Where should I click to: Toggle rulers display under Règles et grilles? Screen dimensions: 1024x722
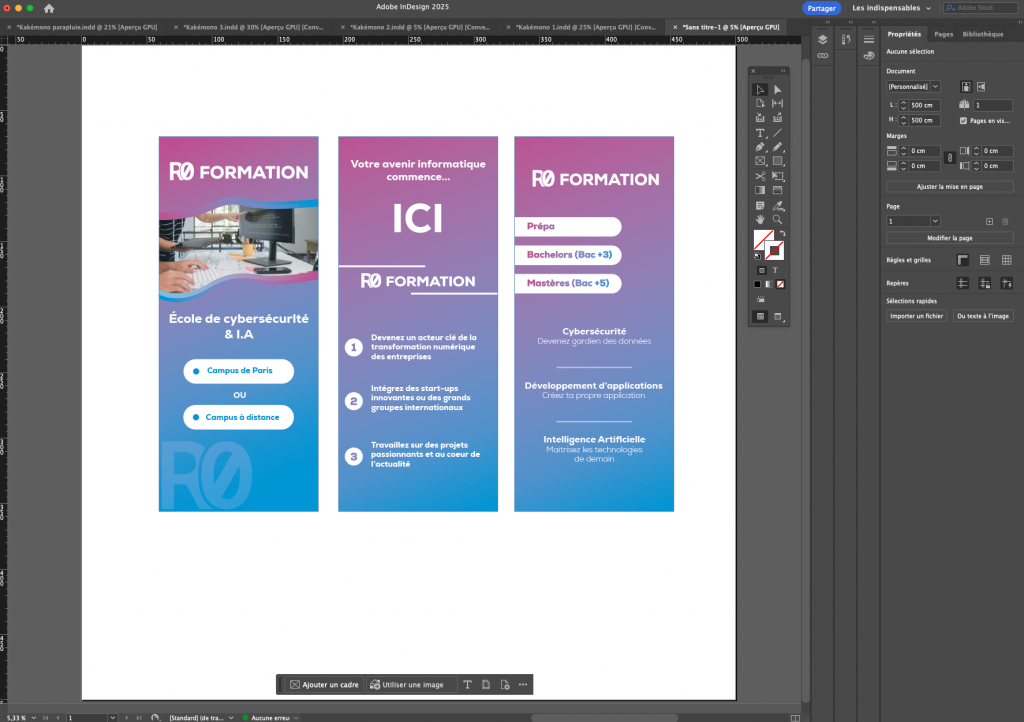pyautogui.click(x=962, y=260)
